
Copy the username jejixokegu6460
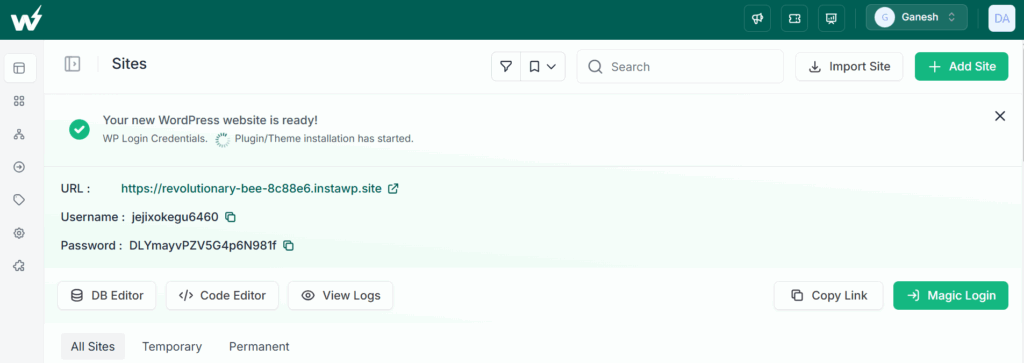click(x=230, y=217)
